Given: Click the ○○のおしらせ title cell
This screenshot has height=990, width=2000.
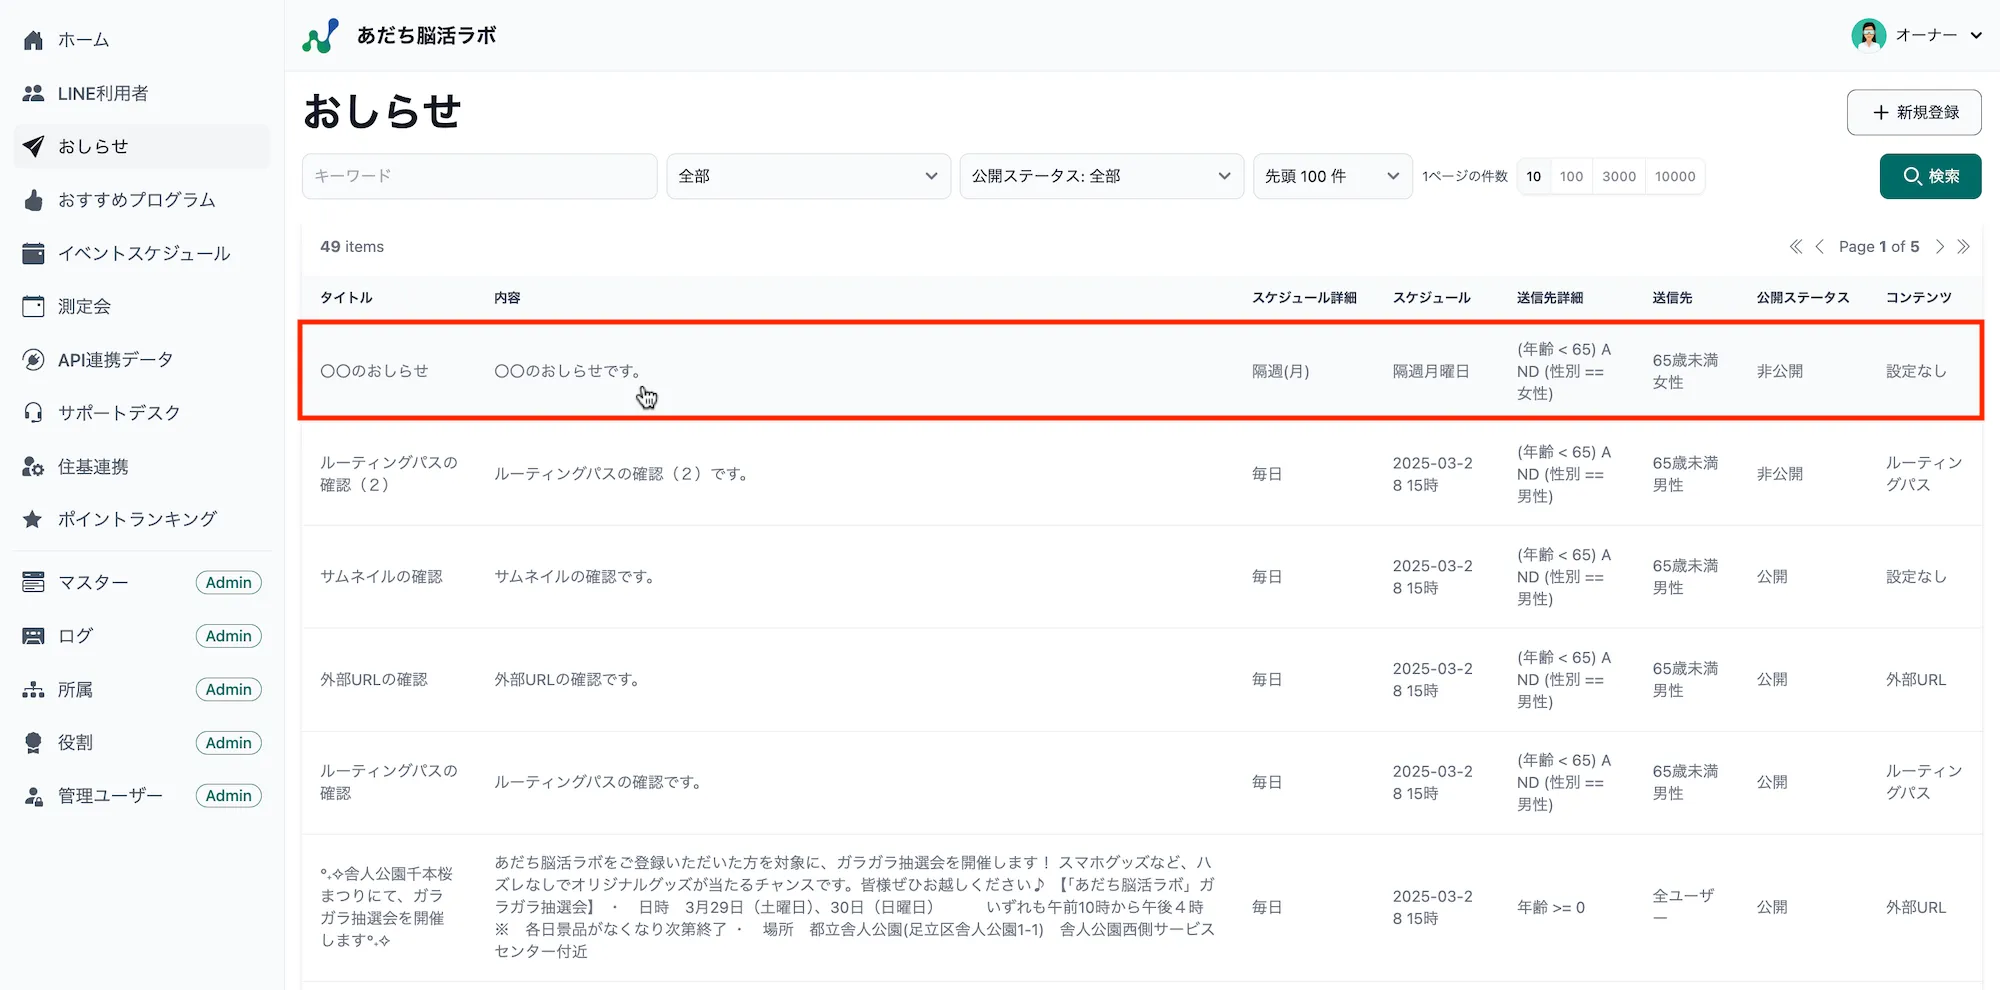Looking at the screenshot, I should click(x=374, y=371).
